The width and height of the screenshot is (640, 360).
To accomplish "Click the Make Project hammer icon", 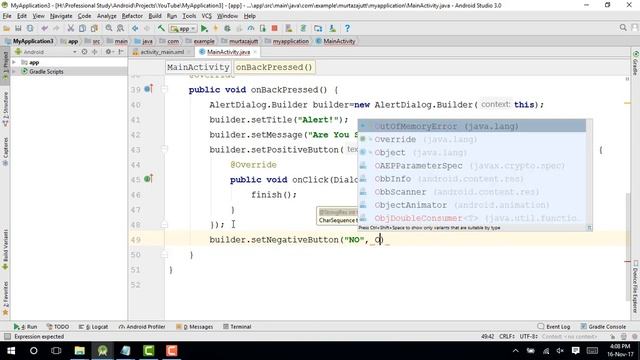I will pyautogui.click(x=161, y=28).
